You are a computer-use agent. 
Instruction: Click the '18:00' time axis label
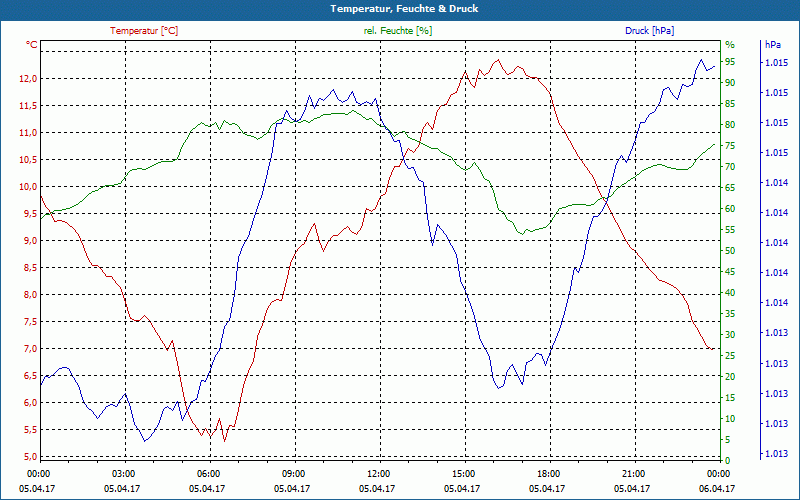pos(548,473)
